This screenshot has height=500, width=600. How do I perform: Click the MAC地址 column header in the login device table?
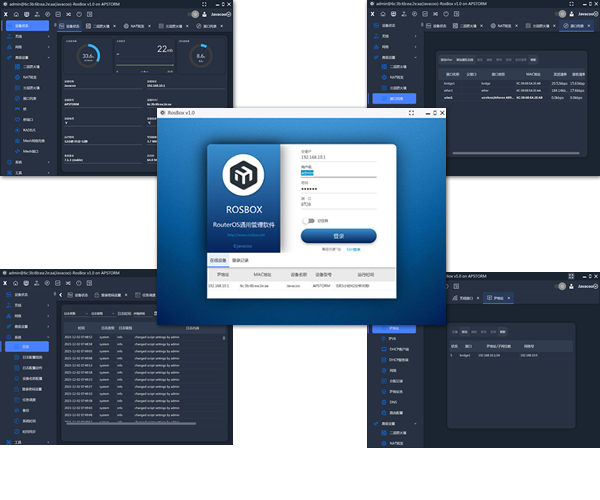[x=262, y=275]
